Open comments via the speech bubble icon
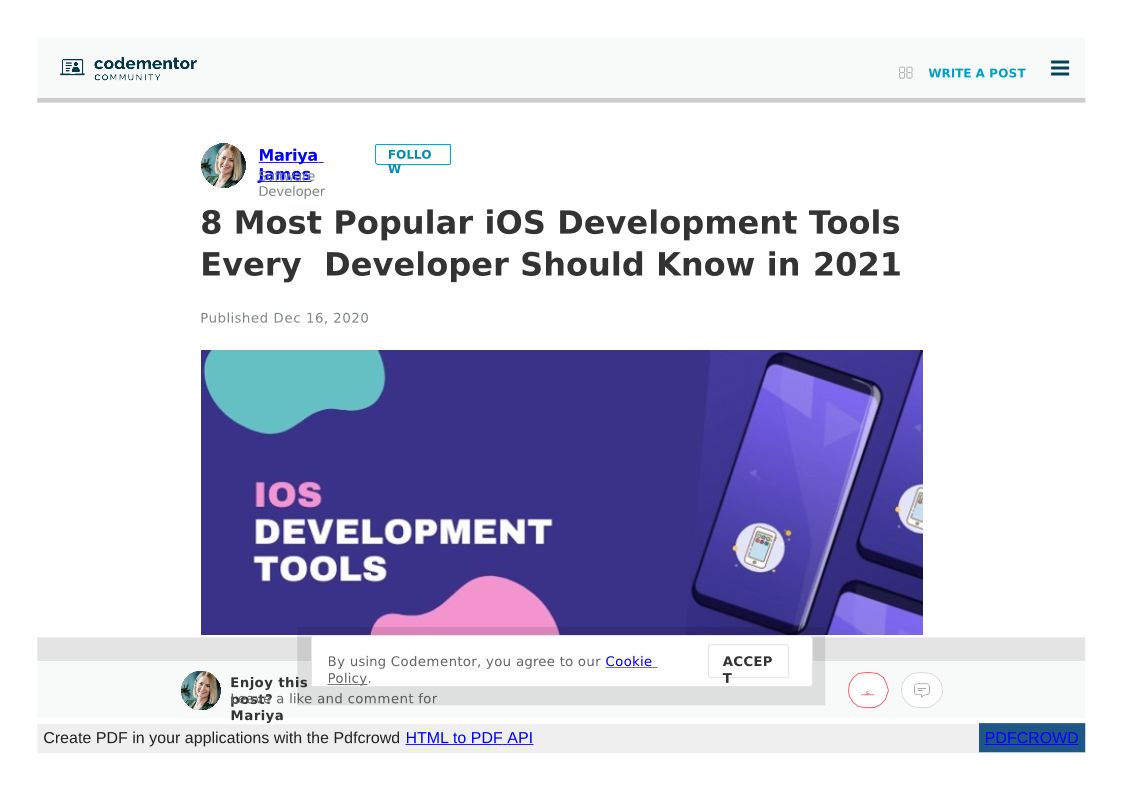This screenshot has height=795, width=1123. point(921,690)
